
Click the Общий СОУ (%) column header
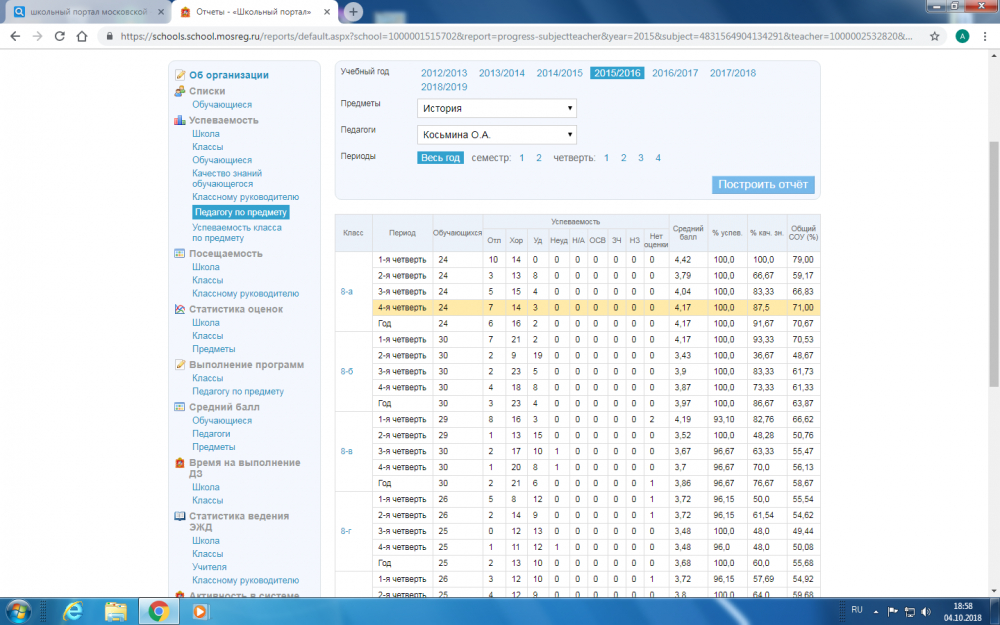[803, 232]
